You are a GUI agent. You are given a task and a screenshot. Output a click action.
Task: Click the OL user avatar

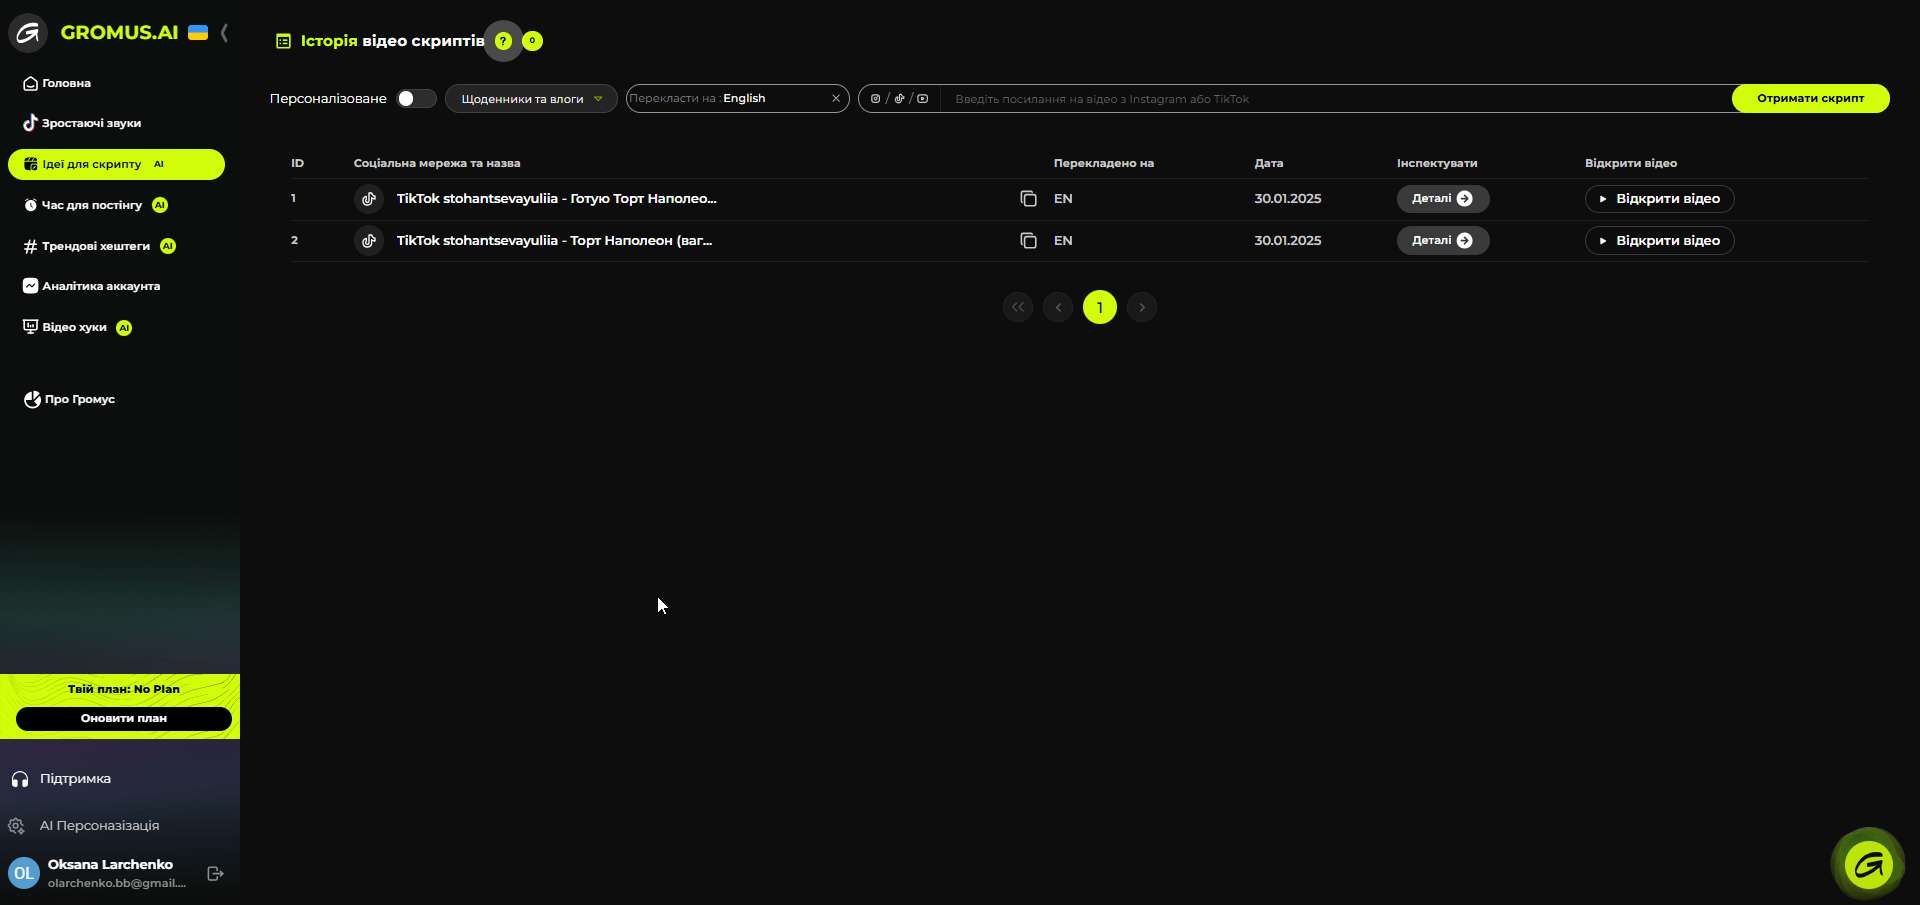(24, 873)
